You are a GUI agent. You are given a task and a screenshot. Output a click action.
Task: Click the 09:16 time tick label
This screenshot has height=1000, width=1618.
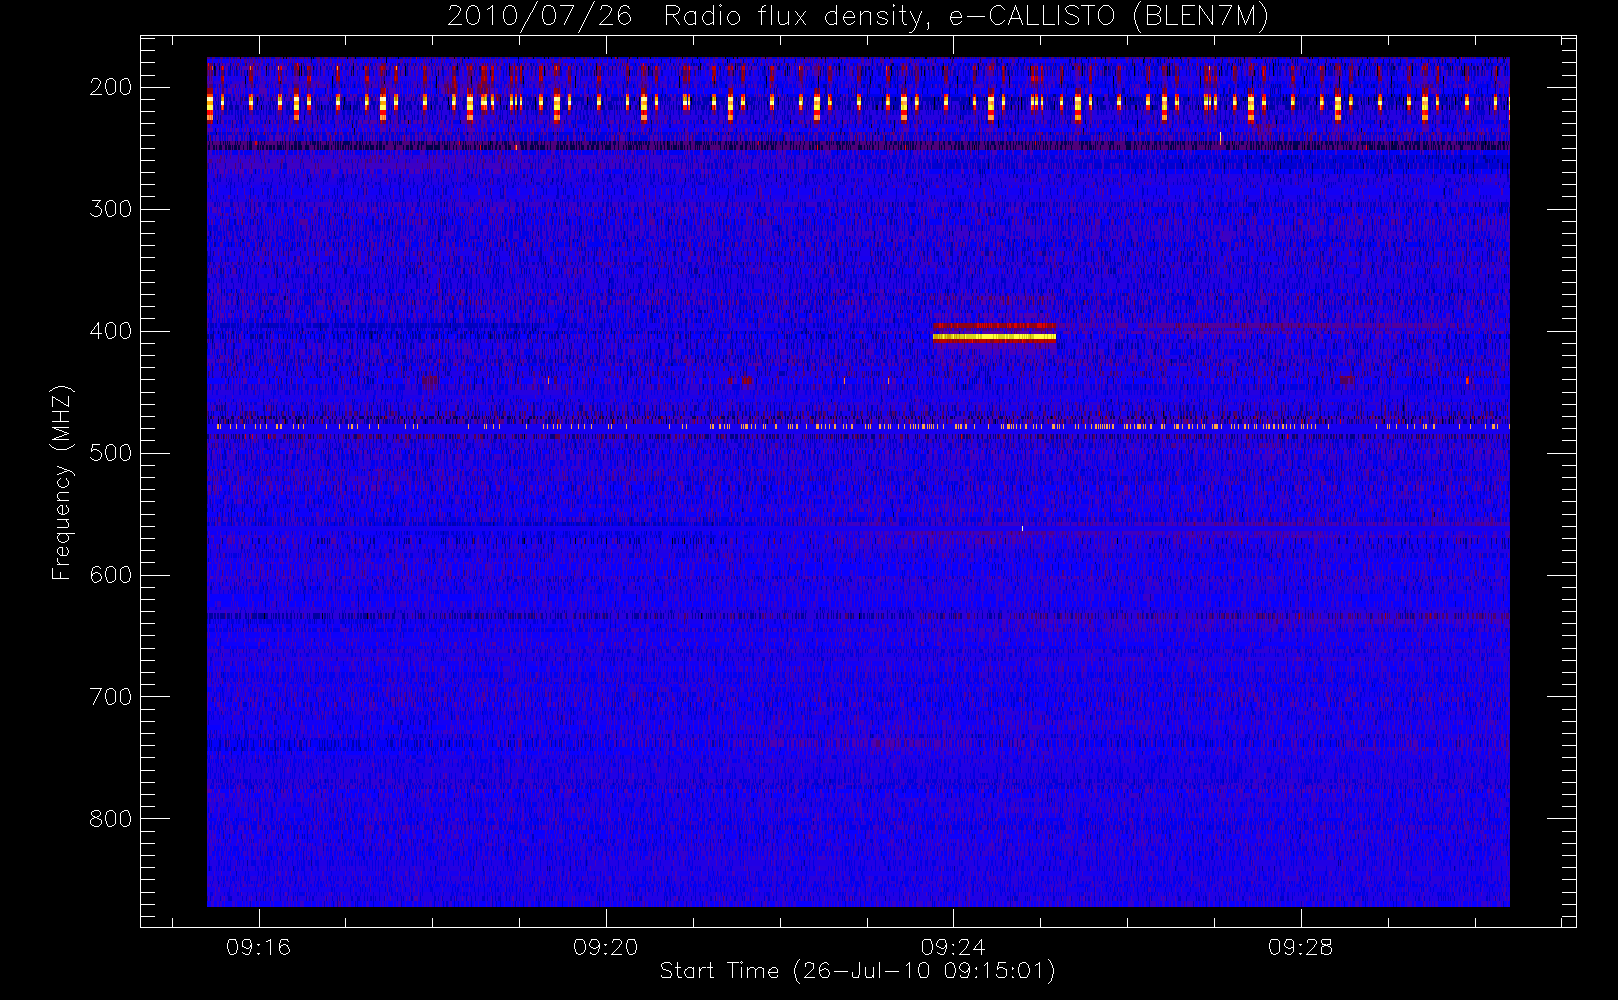[x=259, y=947]
